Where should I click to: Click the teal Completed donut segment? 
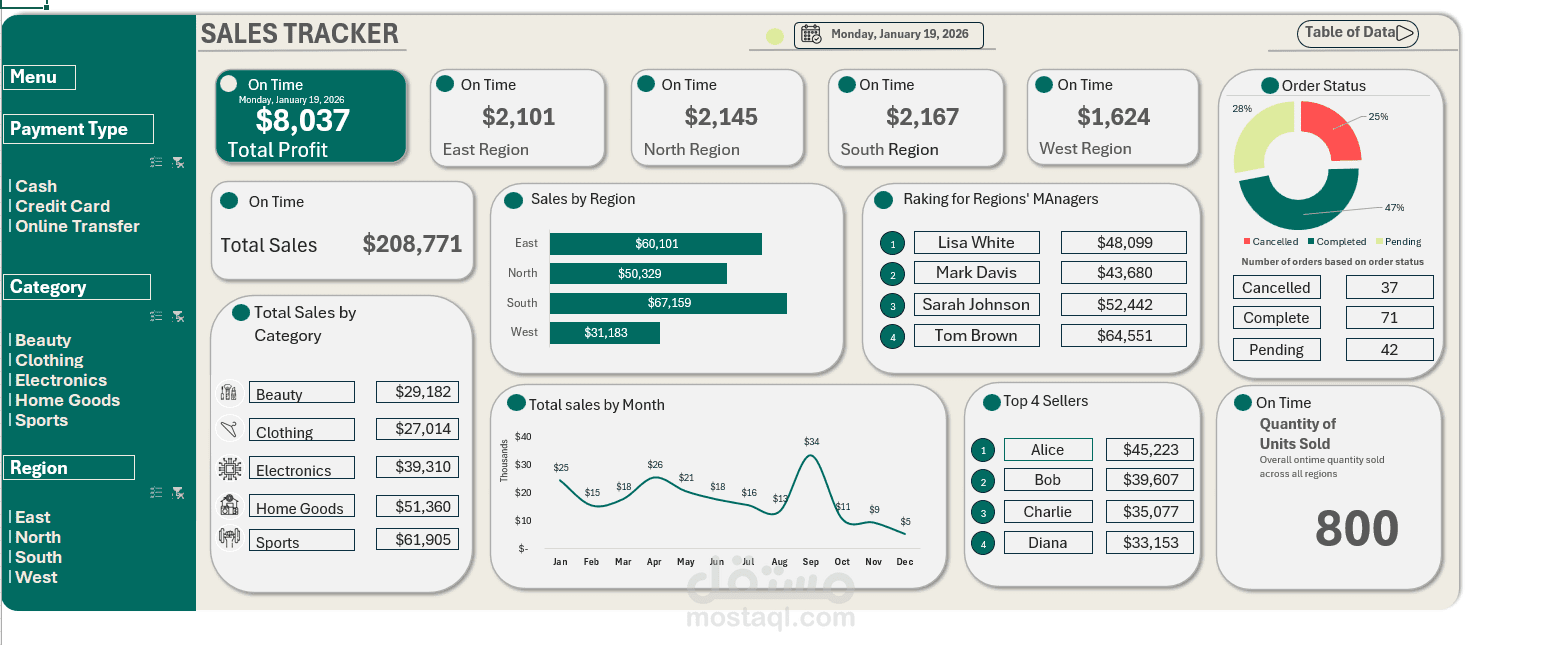pyautogui.click(x=1300, y=214)
